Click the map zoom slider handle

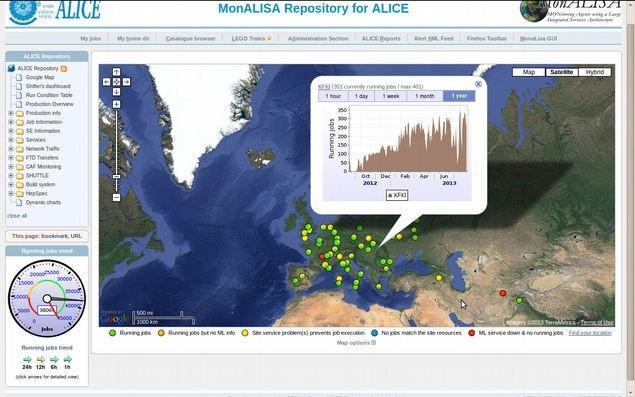pos(116,177)
